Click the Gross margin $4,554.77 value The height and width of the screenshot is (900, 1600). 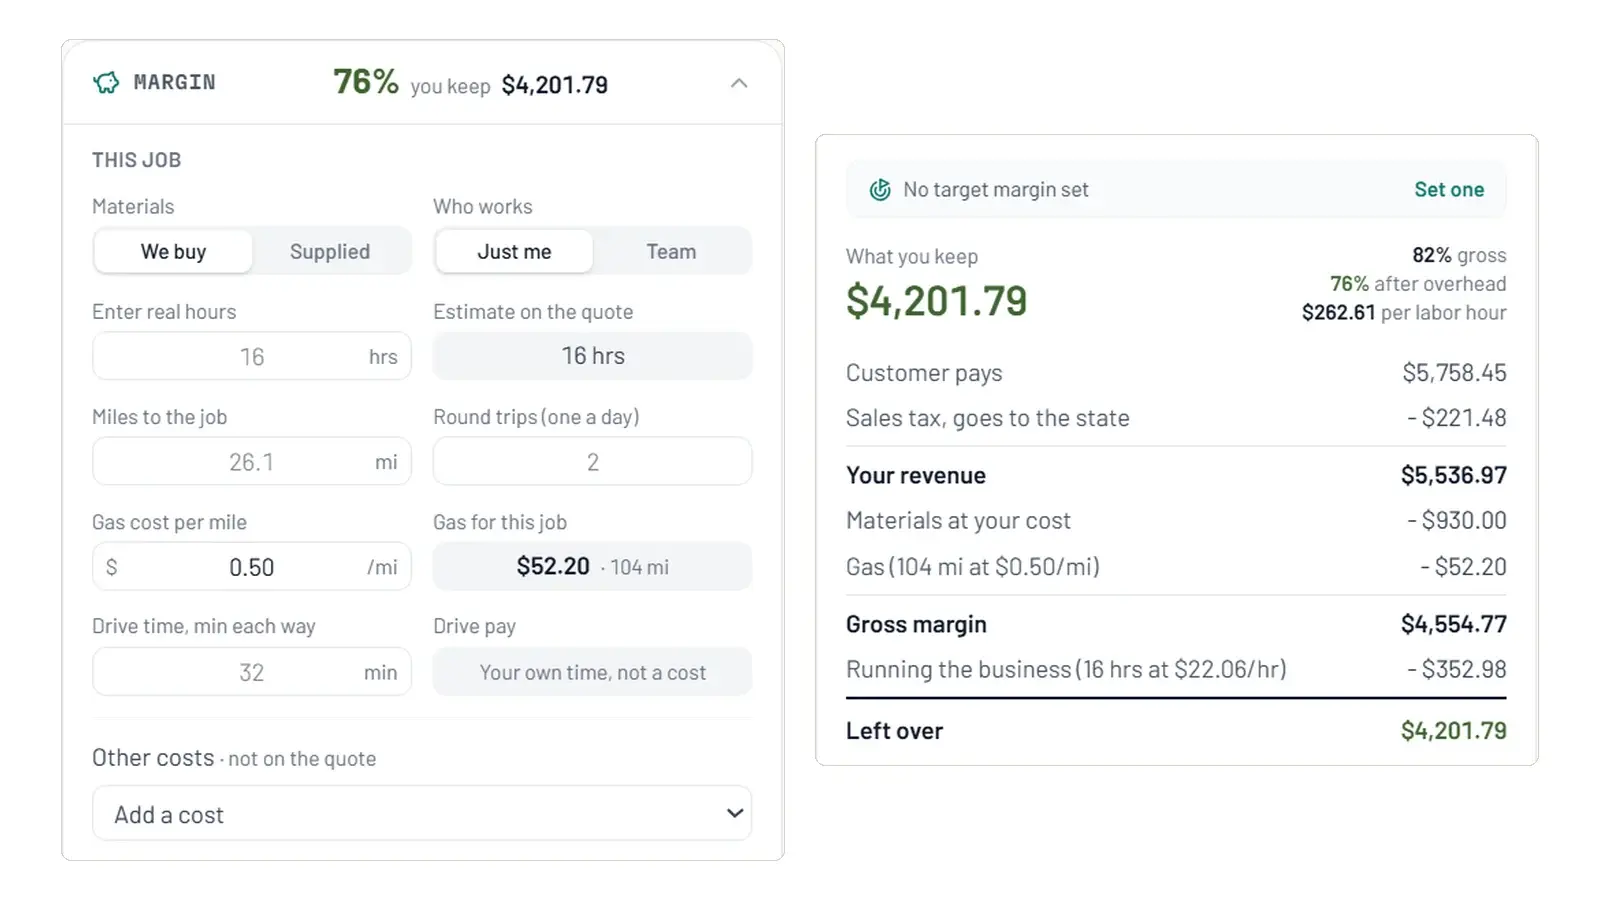pyautogui.click(x=1454, y=624)
